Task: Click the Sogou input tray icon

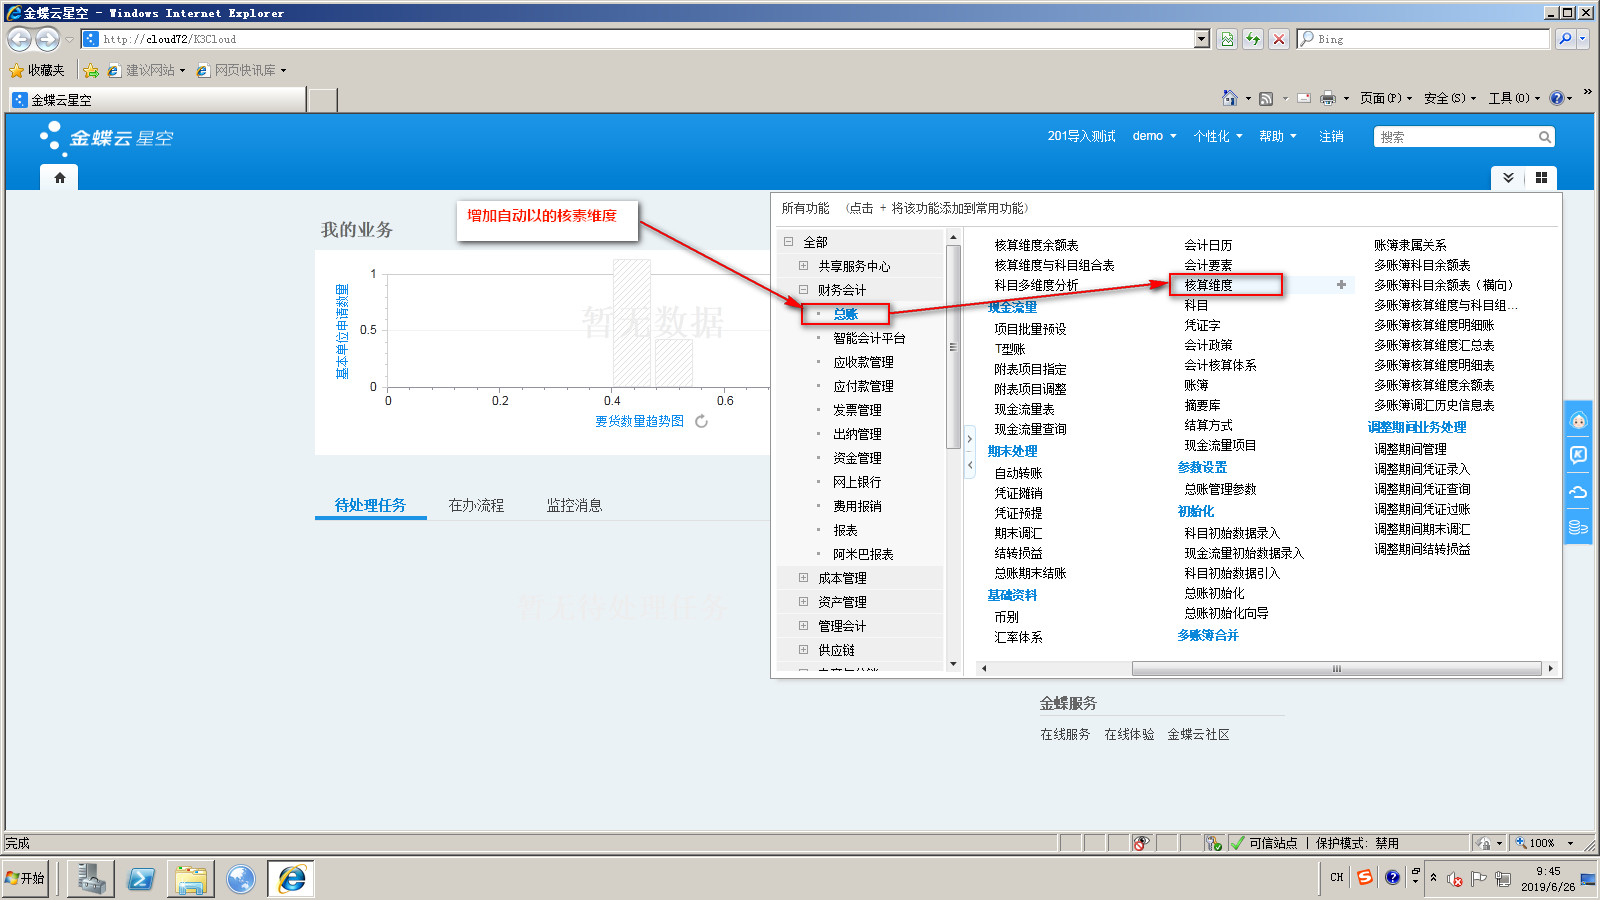Action: [x=1365, y=877]
